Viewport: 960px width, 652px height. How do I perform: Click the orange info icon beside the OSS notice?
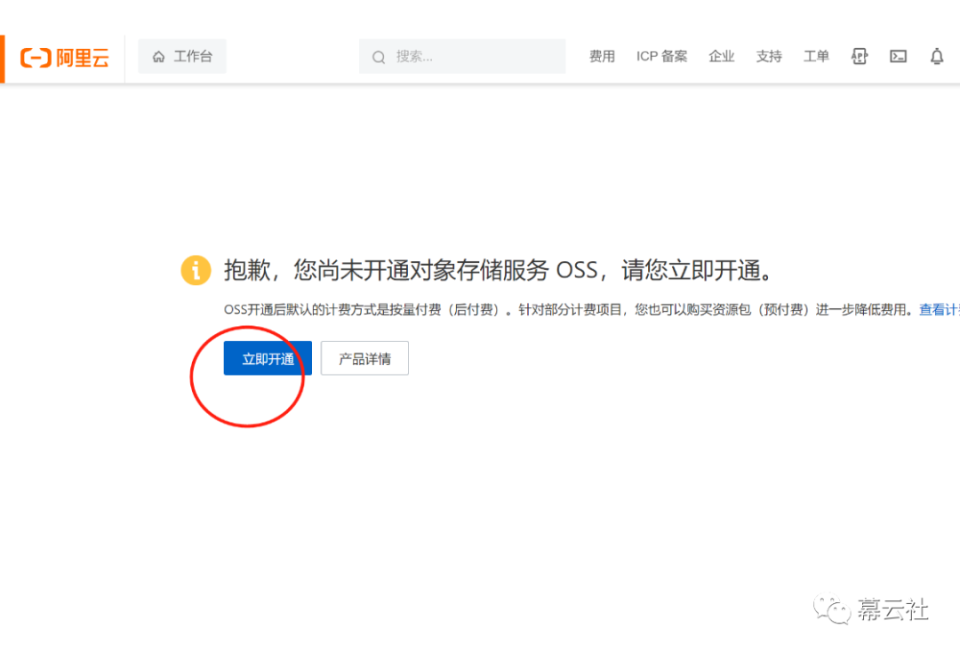click(195, 270)
